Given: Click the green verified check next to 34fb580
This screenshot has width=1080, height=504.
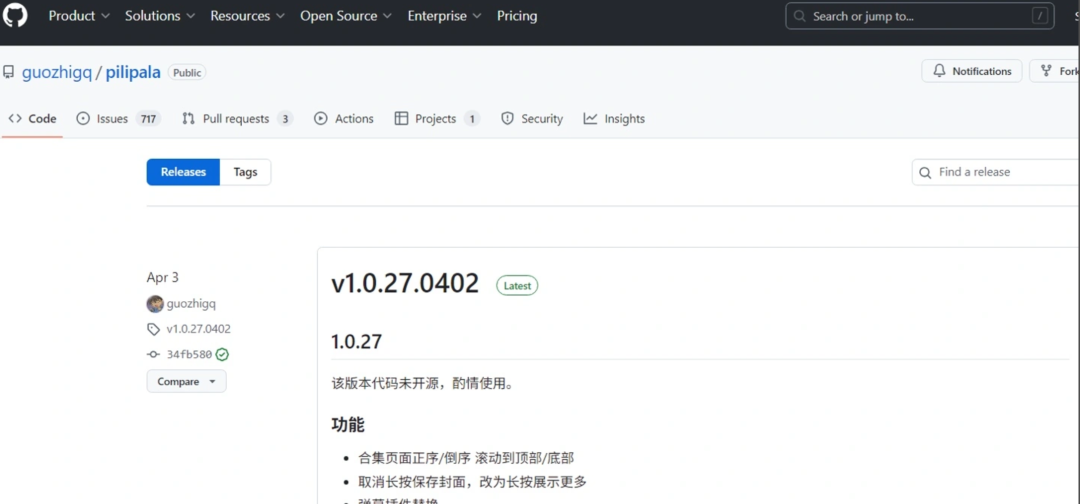Looking at the screenshot, I should [x=222, y=355].
